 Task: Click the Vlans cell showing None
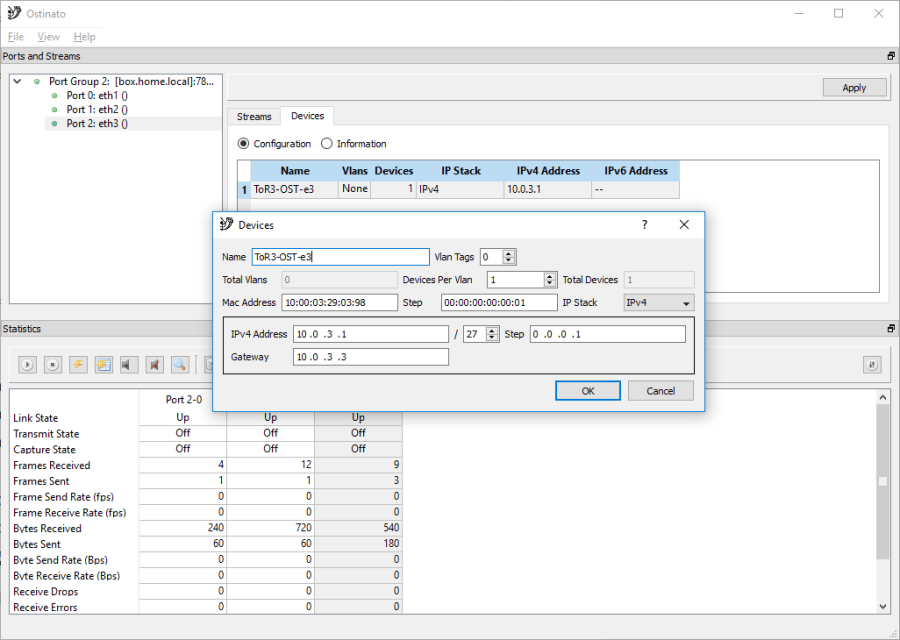(x=355, y=189)
